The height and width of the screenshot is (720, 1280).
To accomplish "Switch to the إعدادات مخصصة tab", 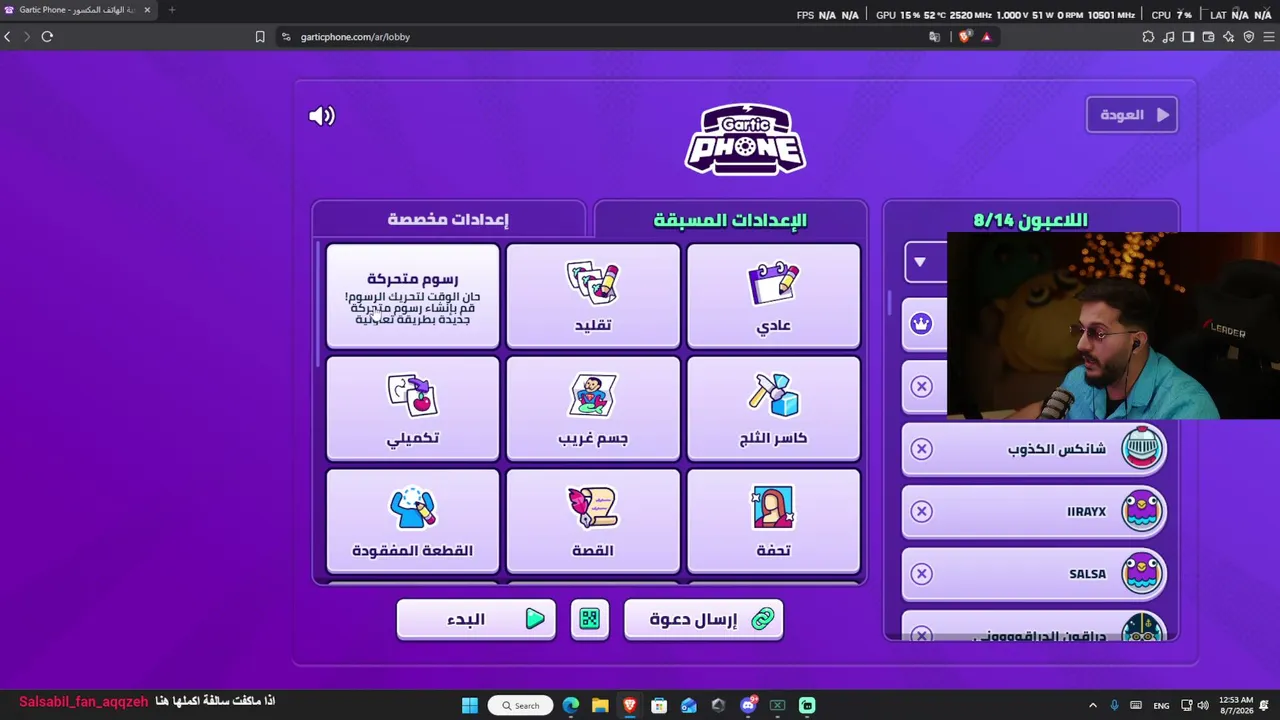I will pyautogui.click(x=448, y=219).
